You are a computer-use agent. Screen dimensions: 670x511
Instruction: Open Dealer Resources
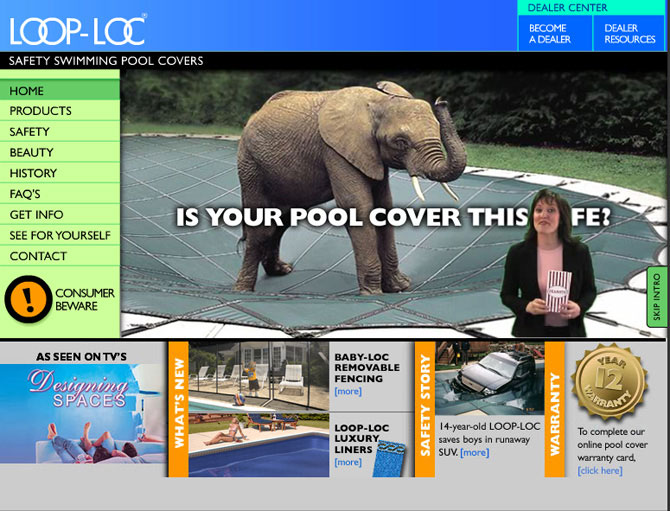point(629,33)
